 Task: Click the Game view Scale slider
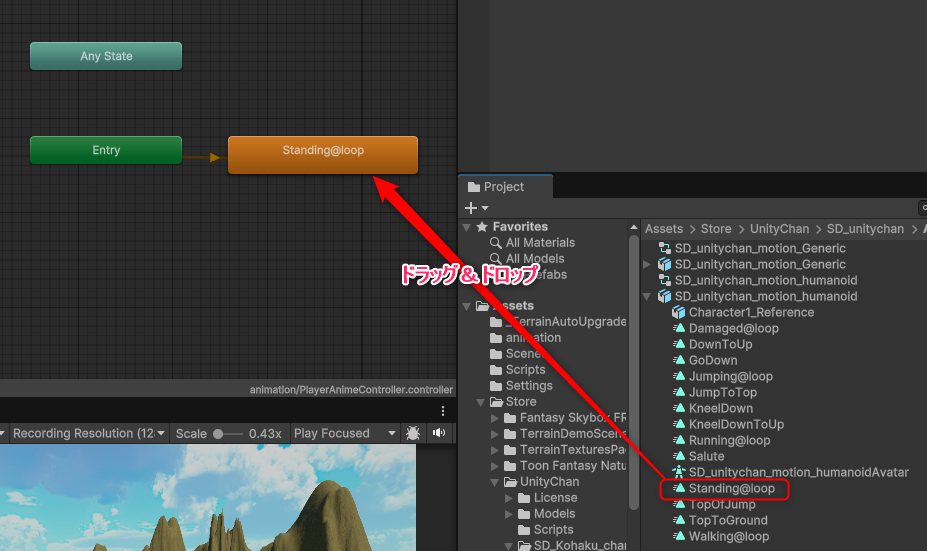[x=228, y=433]
